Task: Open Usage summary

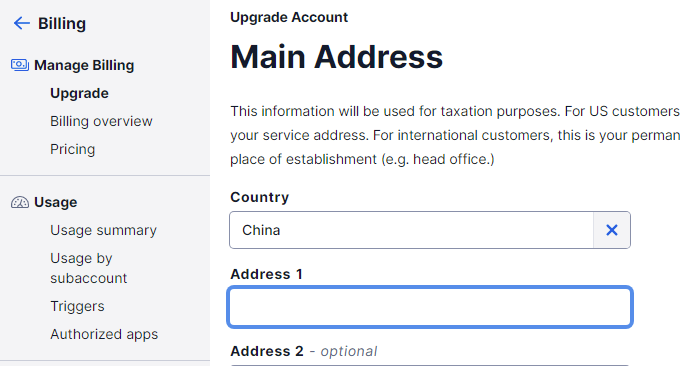Action: click(103, 230)
